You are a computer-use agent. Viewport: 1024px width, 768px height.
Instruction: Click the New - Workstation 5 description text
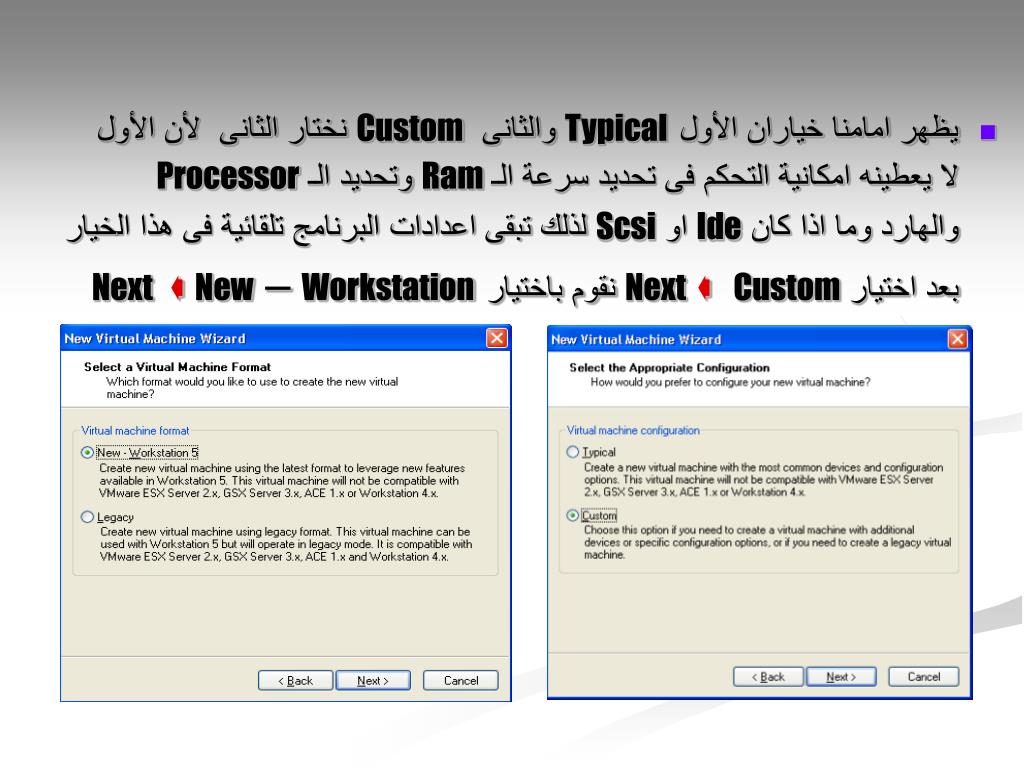(282, 481)
